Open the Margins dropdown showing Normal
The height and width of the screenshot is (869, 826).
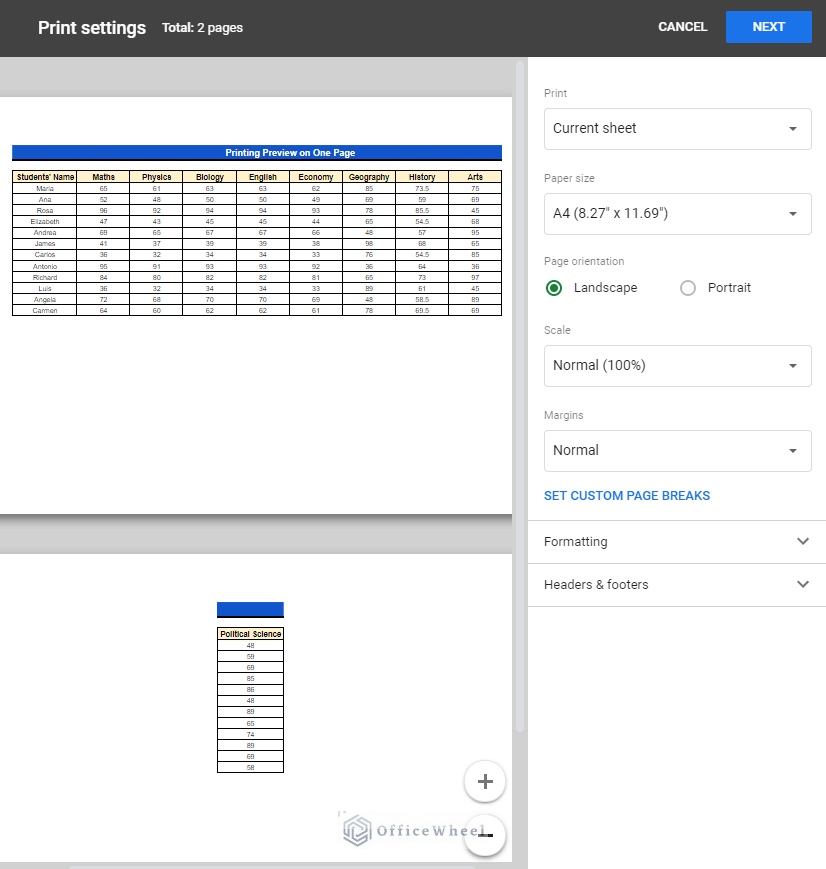click(x=677, y=450)
